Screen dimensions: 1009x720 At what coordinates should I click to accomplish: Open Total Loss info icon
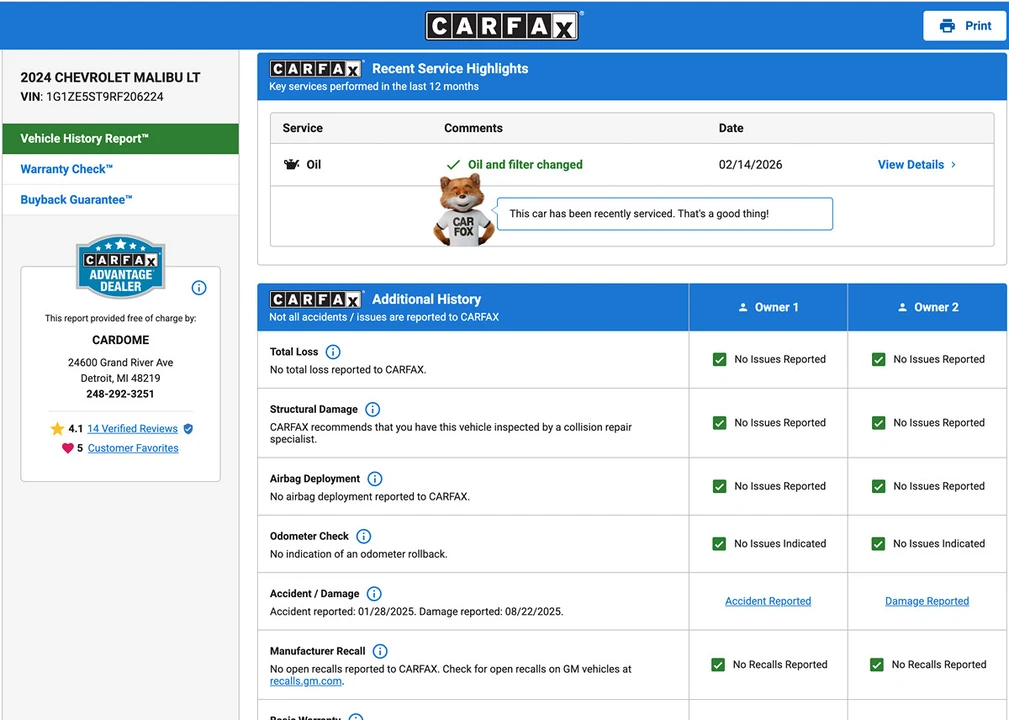tap(333, 352)
